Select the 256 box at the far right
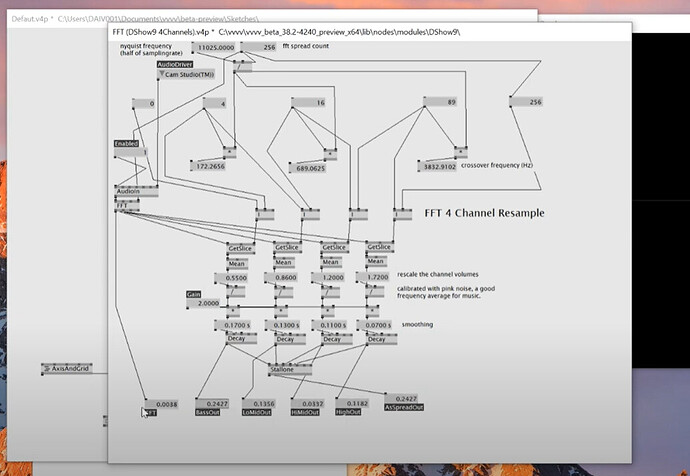 coord(526,102)
